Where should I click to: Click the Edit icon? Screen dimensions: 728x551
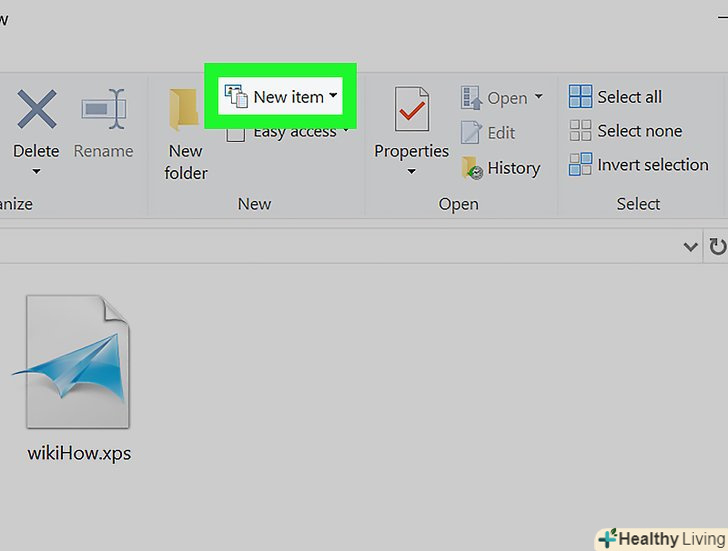point(471,132)
